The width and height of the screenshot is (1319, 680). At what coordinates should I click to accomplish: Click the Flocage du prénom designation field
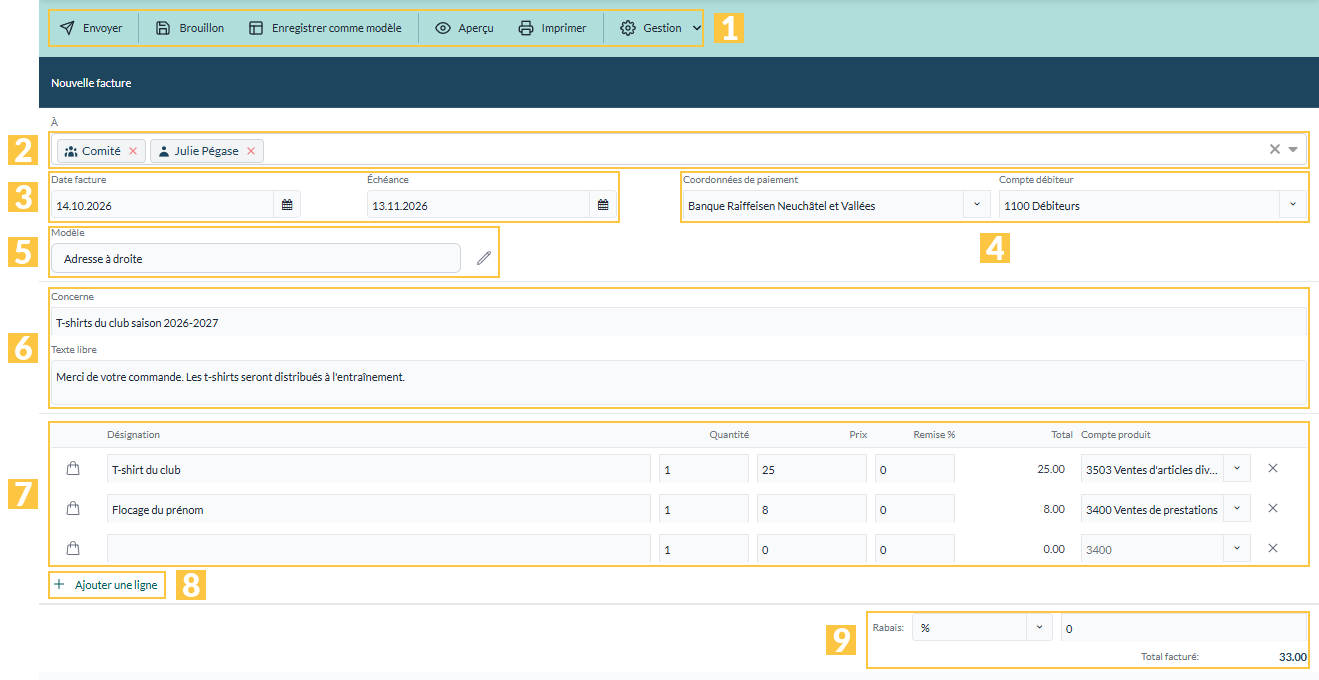coord(379,509)
